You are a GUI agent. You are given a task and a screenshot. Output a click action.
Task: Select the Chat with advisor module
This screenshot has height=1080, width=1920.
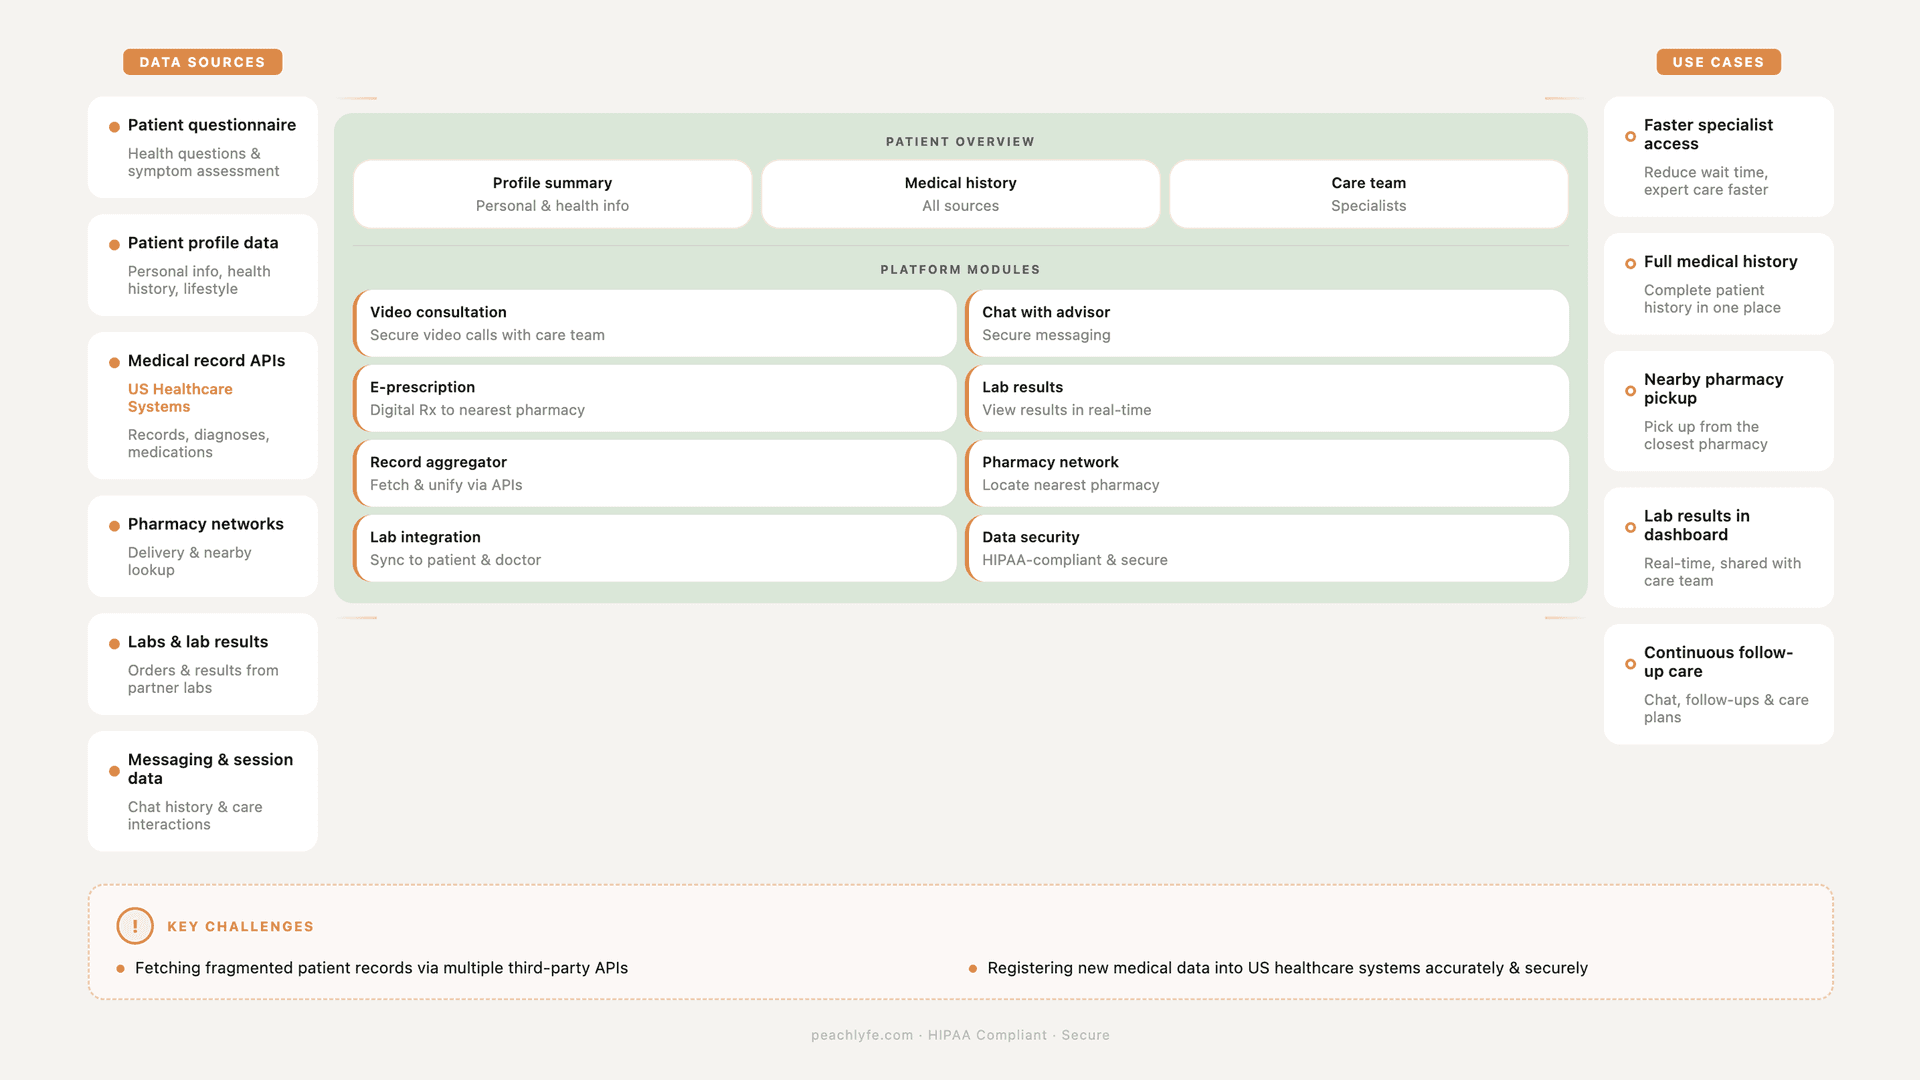[x=1267, y=323]
